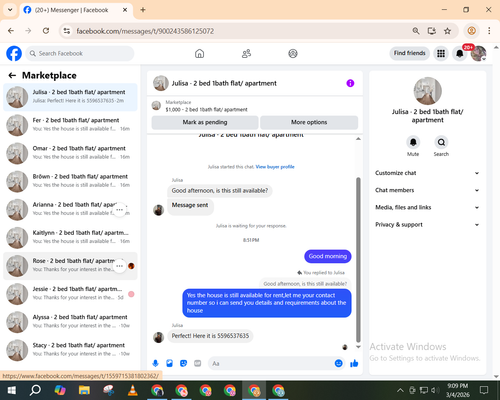Go to the Home feed icon
The width and height of the screenshot is (500, 400).
(x=199, y=53)
